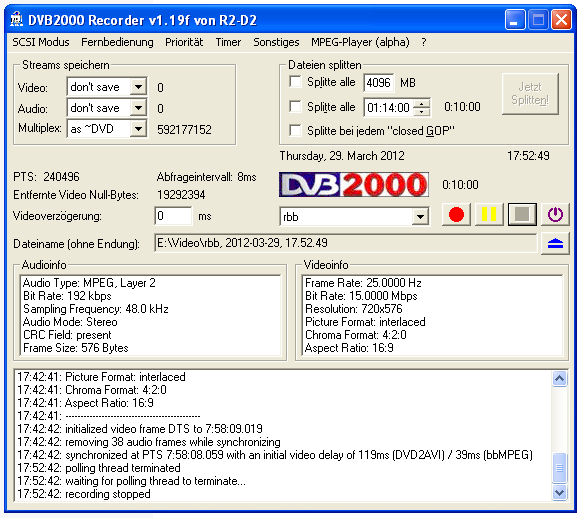
Task: Increase split time with up spinner arrow
Action: point(422,103)
